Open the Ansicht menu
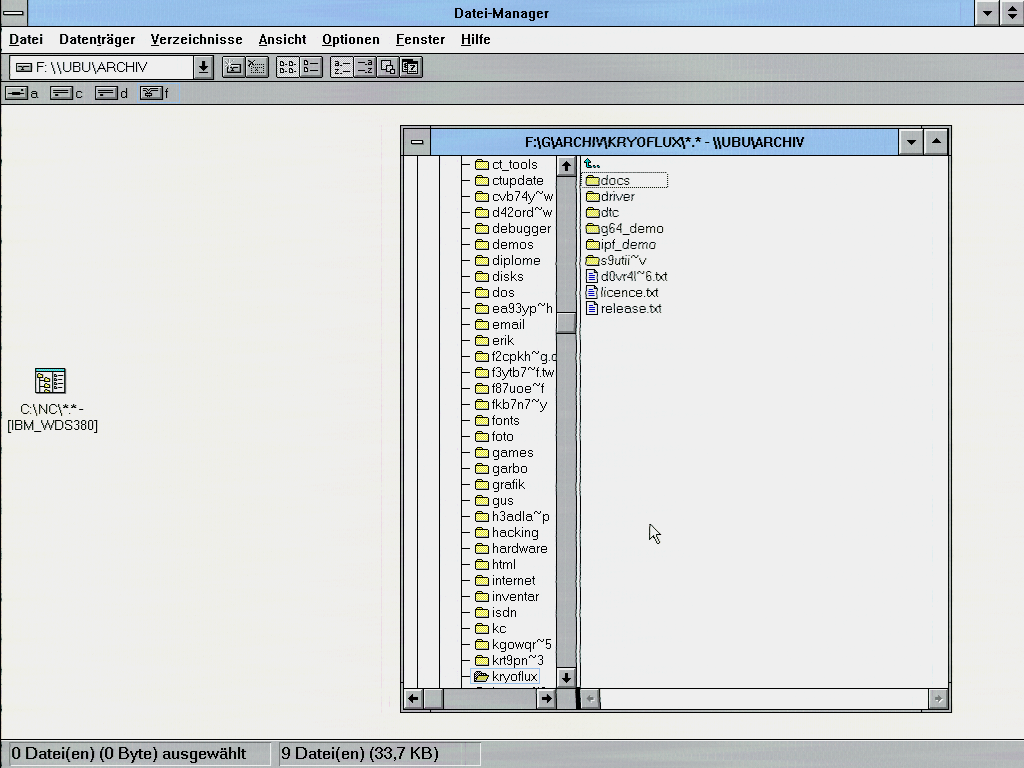This screenshot has width=1024, height=768. 282,39
